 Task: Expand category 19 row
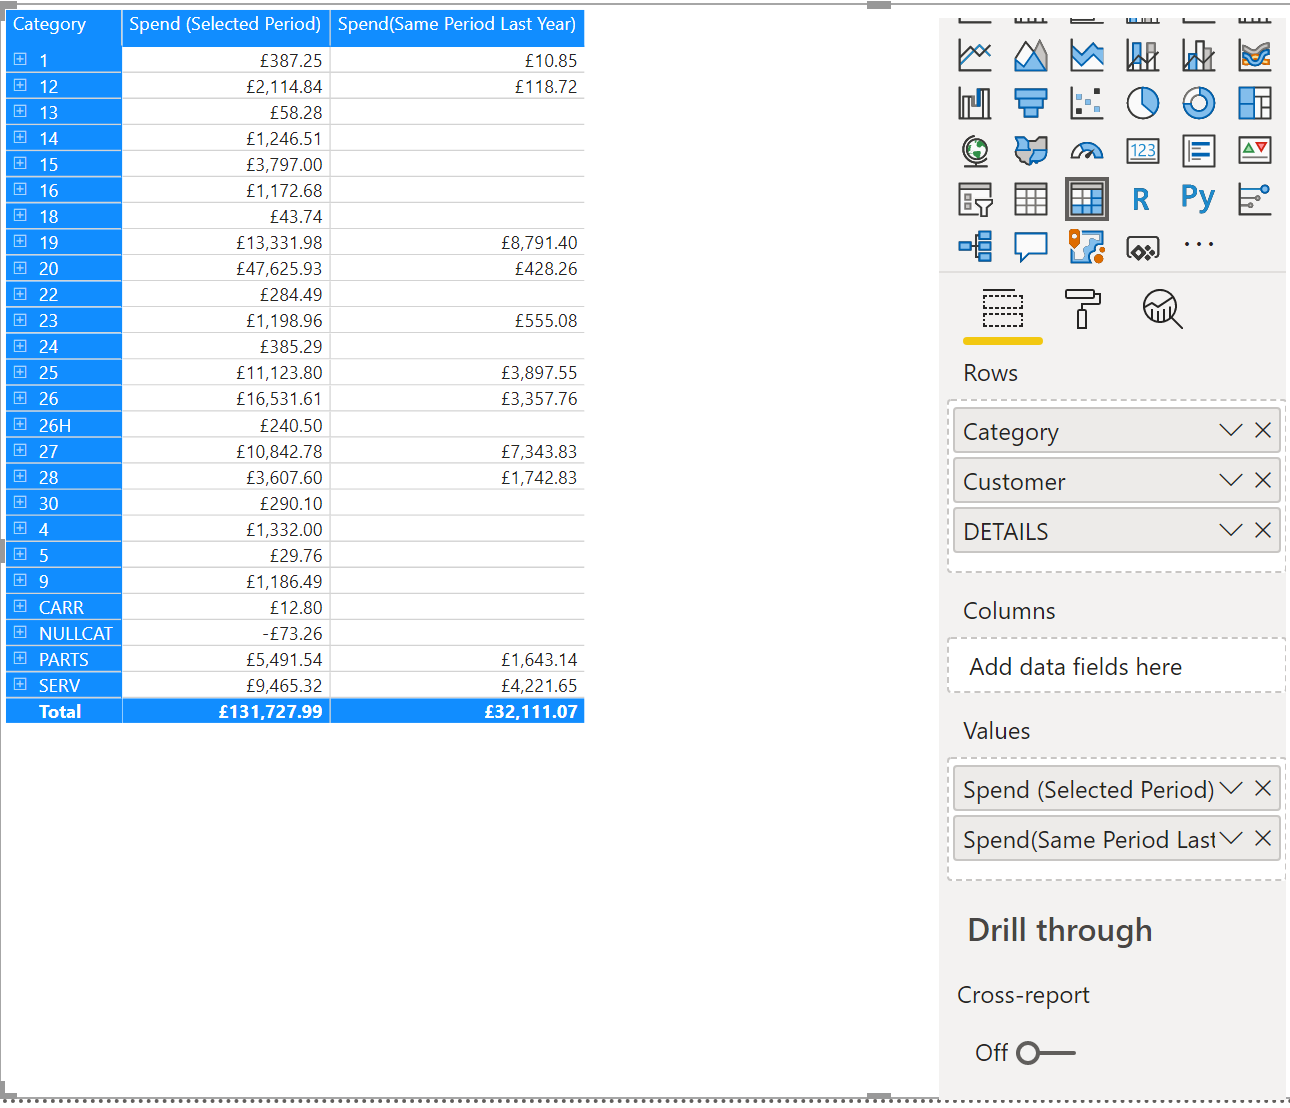click(20, 241)
